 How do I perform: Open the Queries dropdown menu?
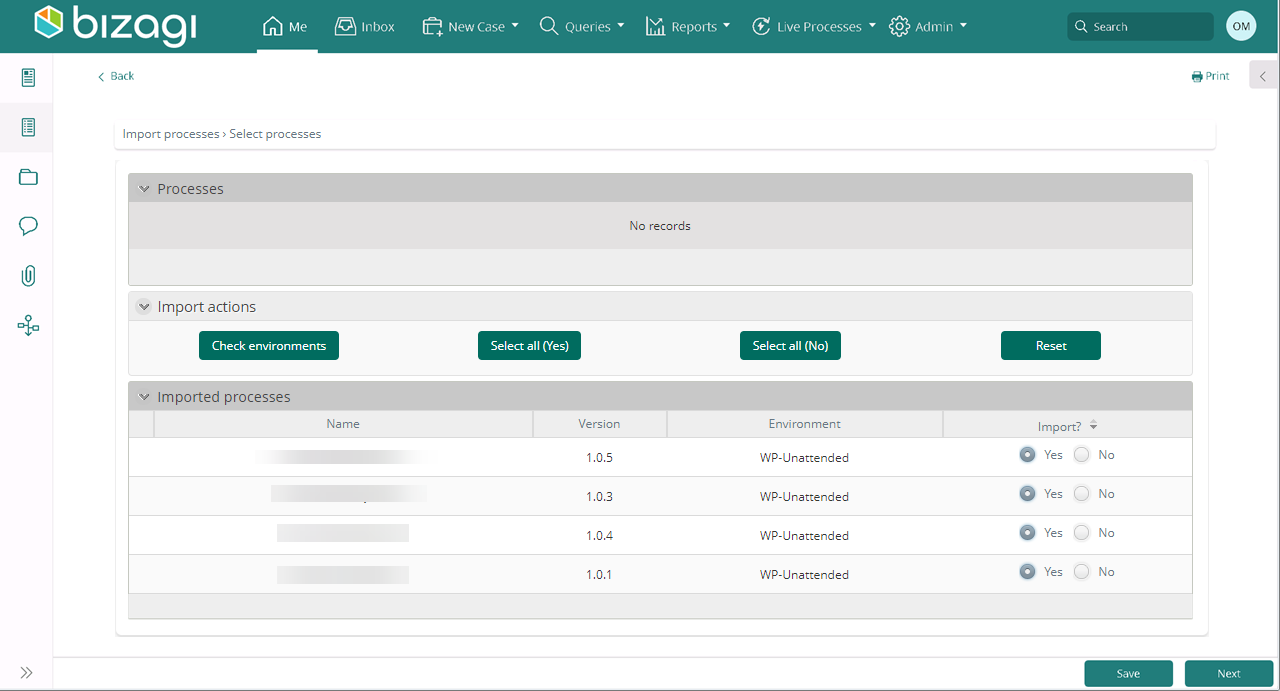point(582,27)
